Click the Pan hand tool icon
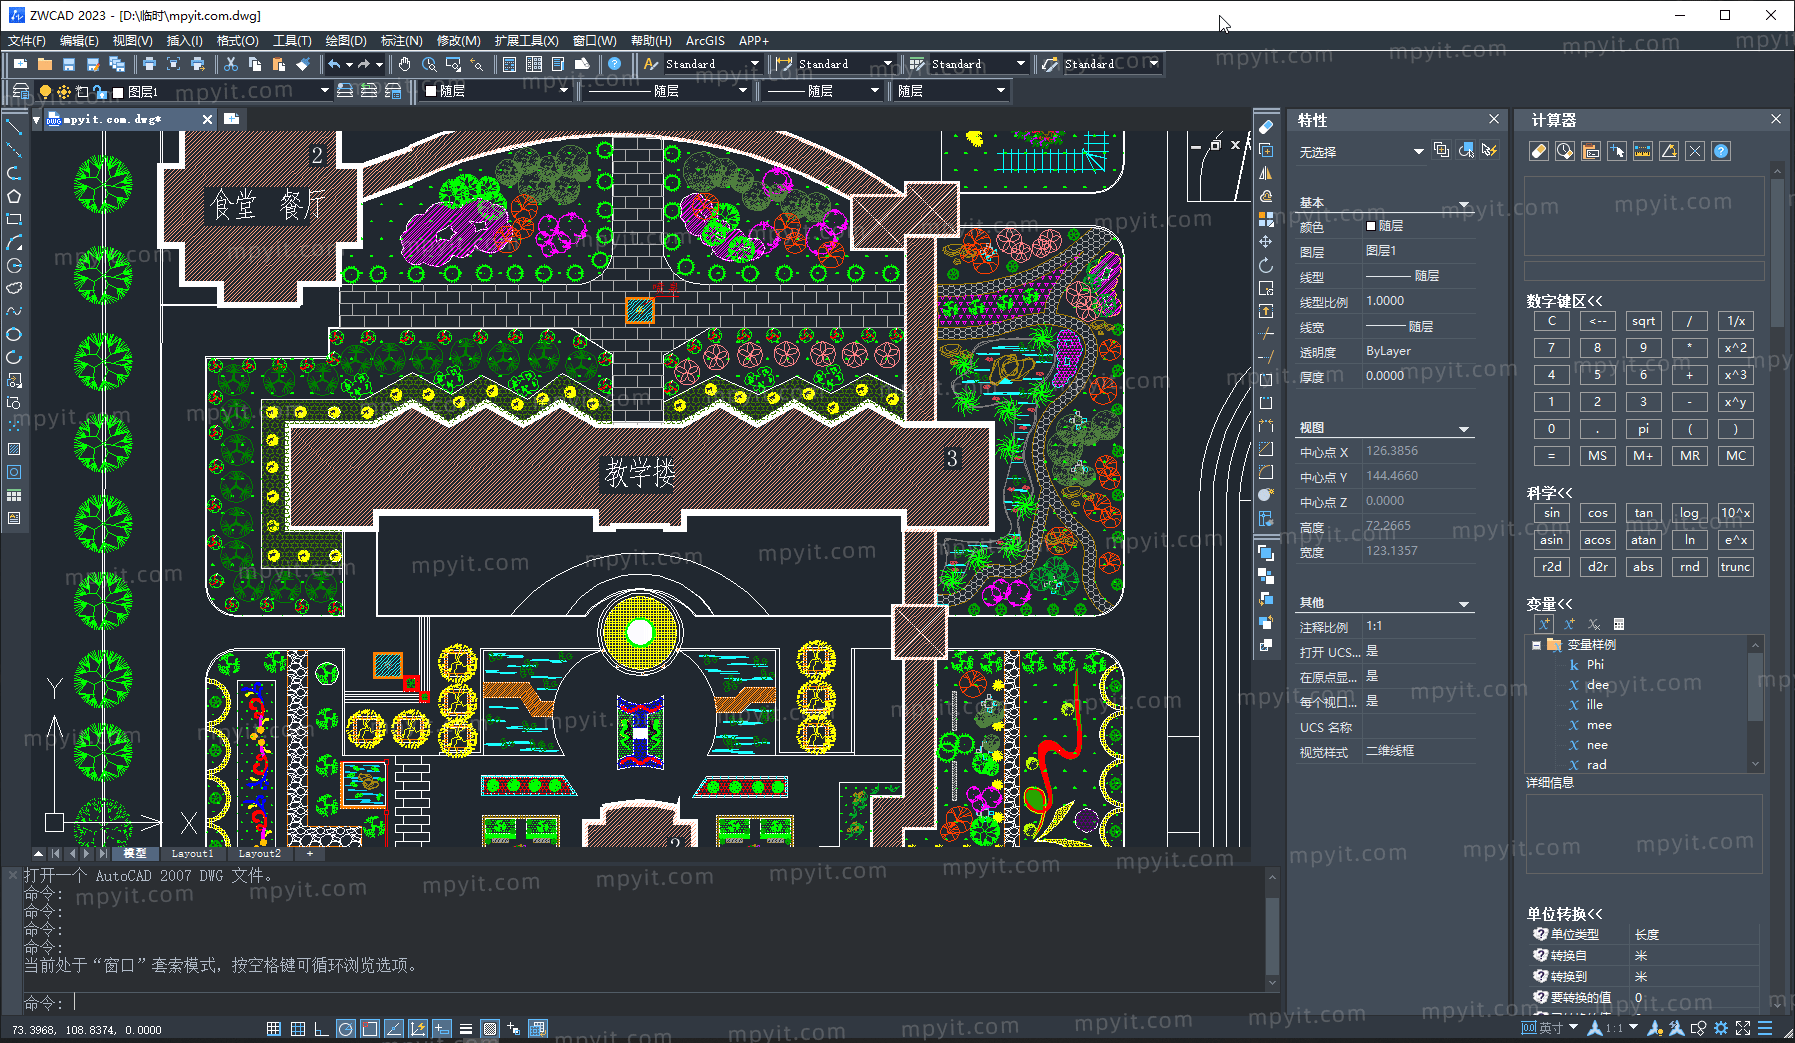The height and width of the screenshot is (1043, 1795). [404, 64]
